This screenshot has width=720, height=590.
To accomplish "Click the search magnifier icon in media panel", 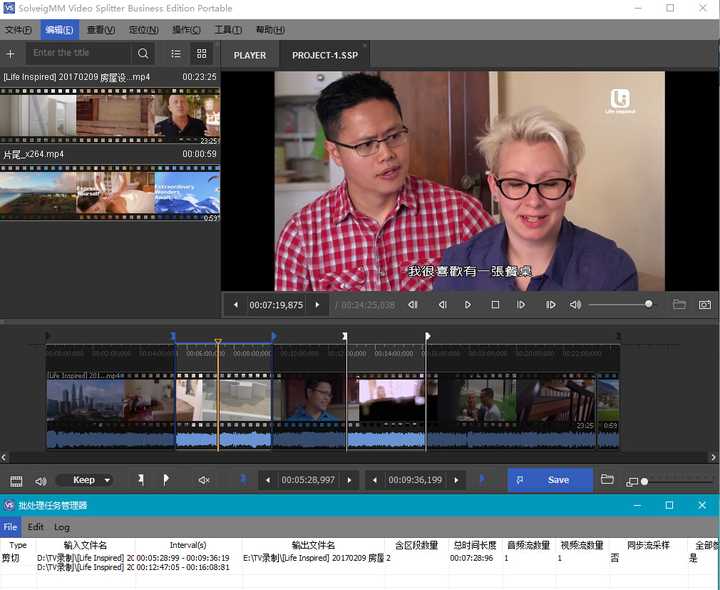I will (x=144, y=54).
